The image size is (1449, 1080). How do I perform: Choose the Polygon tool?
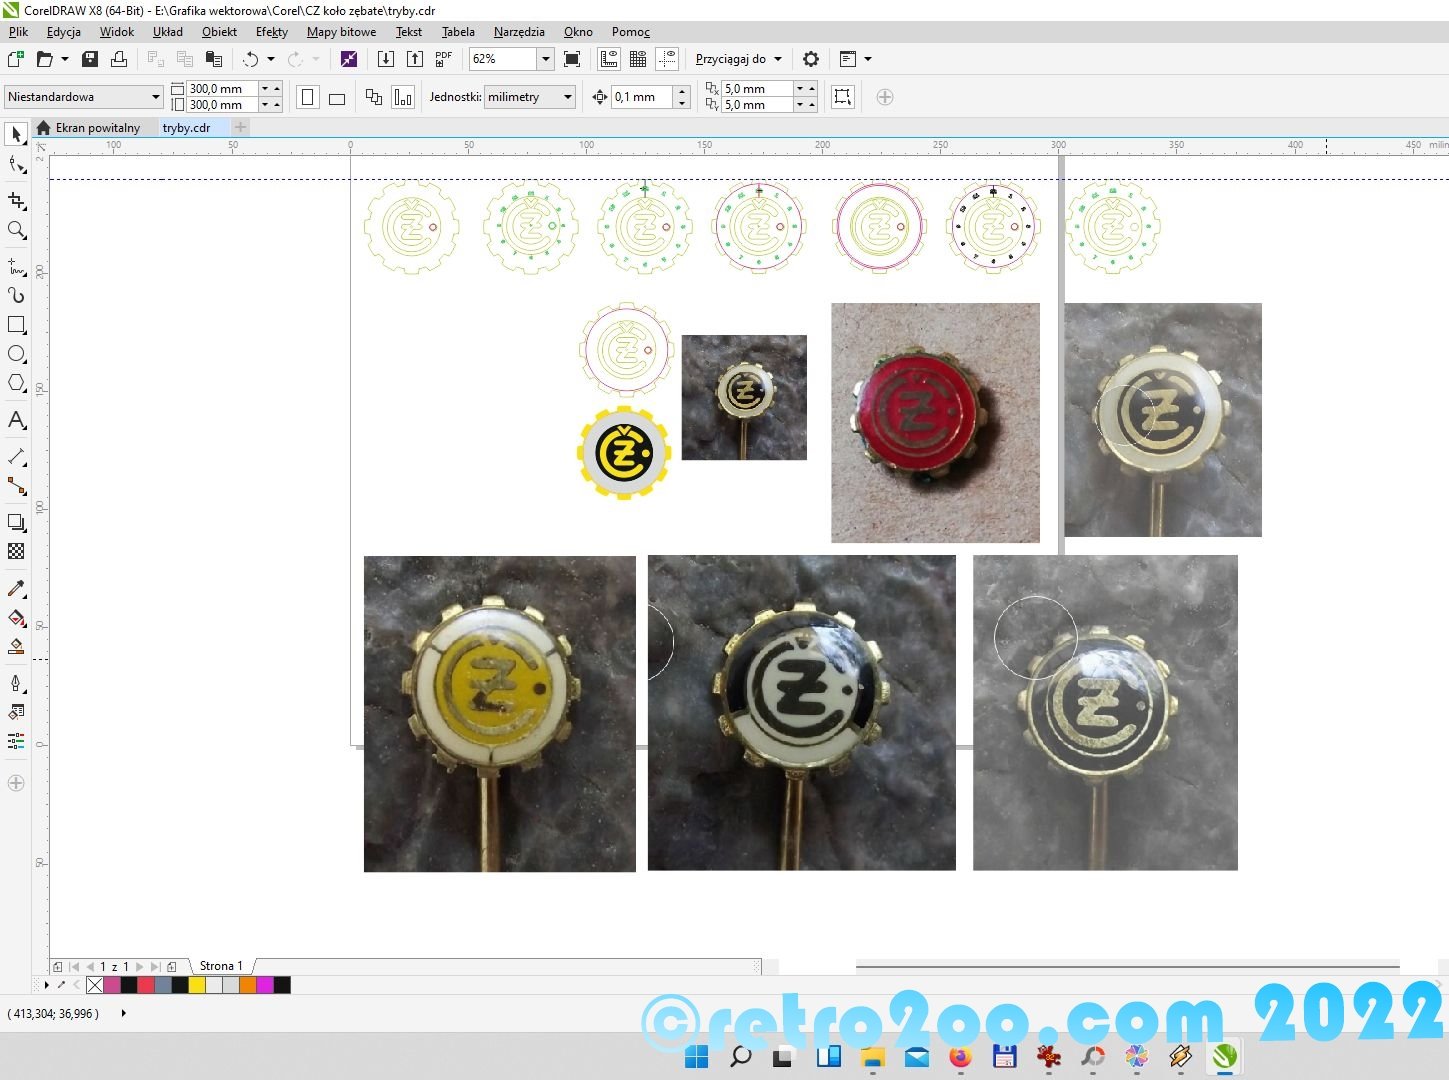pos(16,383)
